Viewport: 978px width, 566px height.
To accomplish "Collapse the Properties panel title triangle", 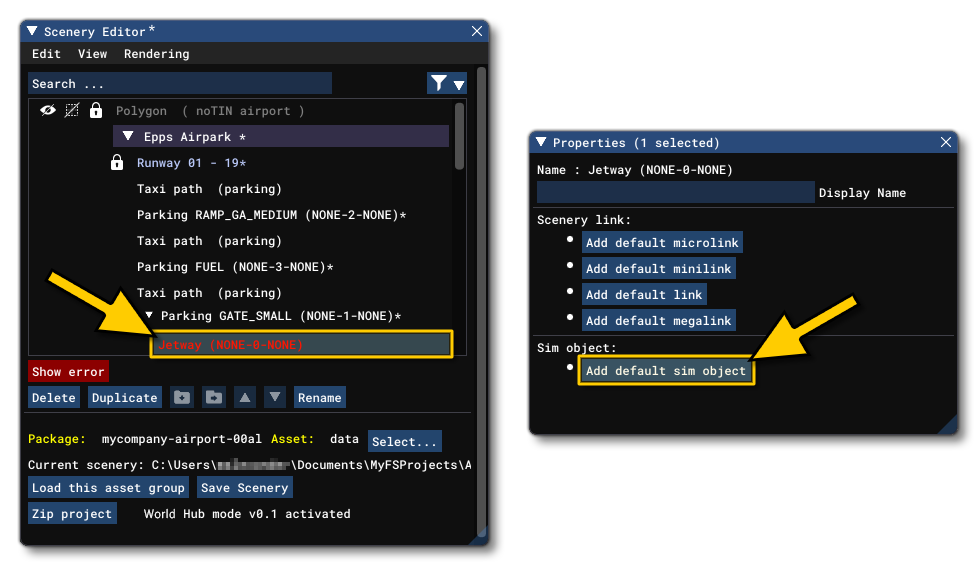I will pyautogui.click(x=541, y=143).
